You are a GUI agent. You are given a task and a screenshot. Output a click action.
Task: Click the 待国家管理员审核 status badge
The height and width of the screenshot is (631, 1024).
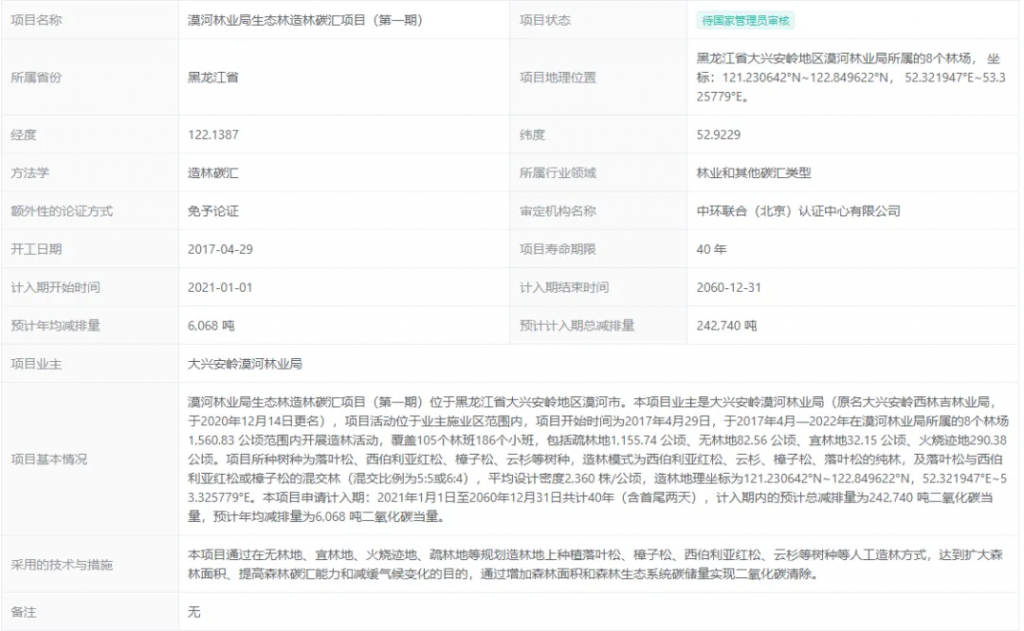click(x=745, y=21)
